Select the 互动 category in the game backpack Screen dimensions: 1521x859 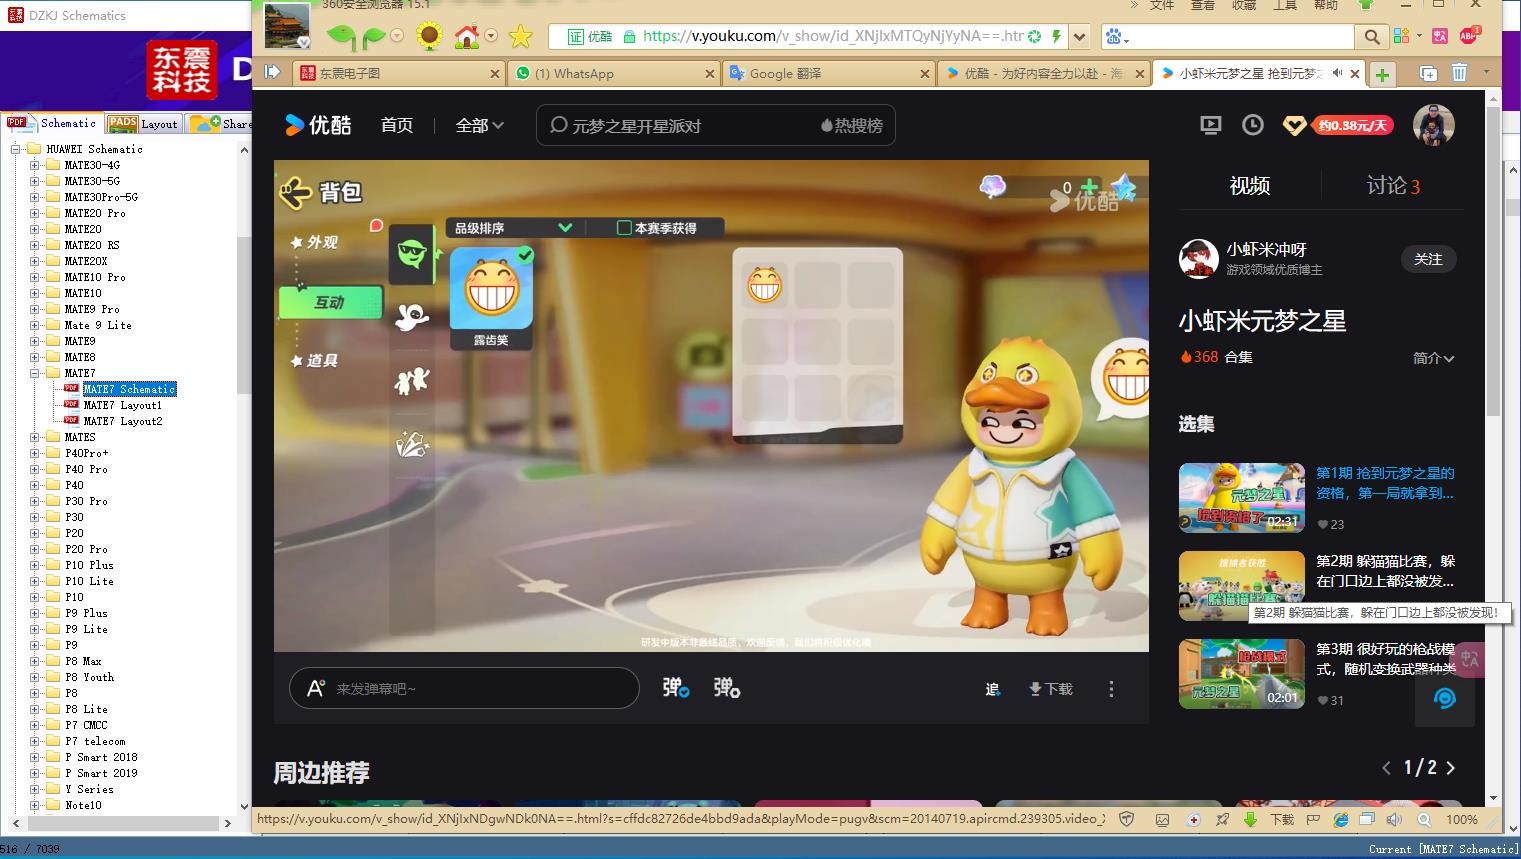[330, 302]
